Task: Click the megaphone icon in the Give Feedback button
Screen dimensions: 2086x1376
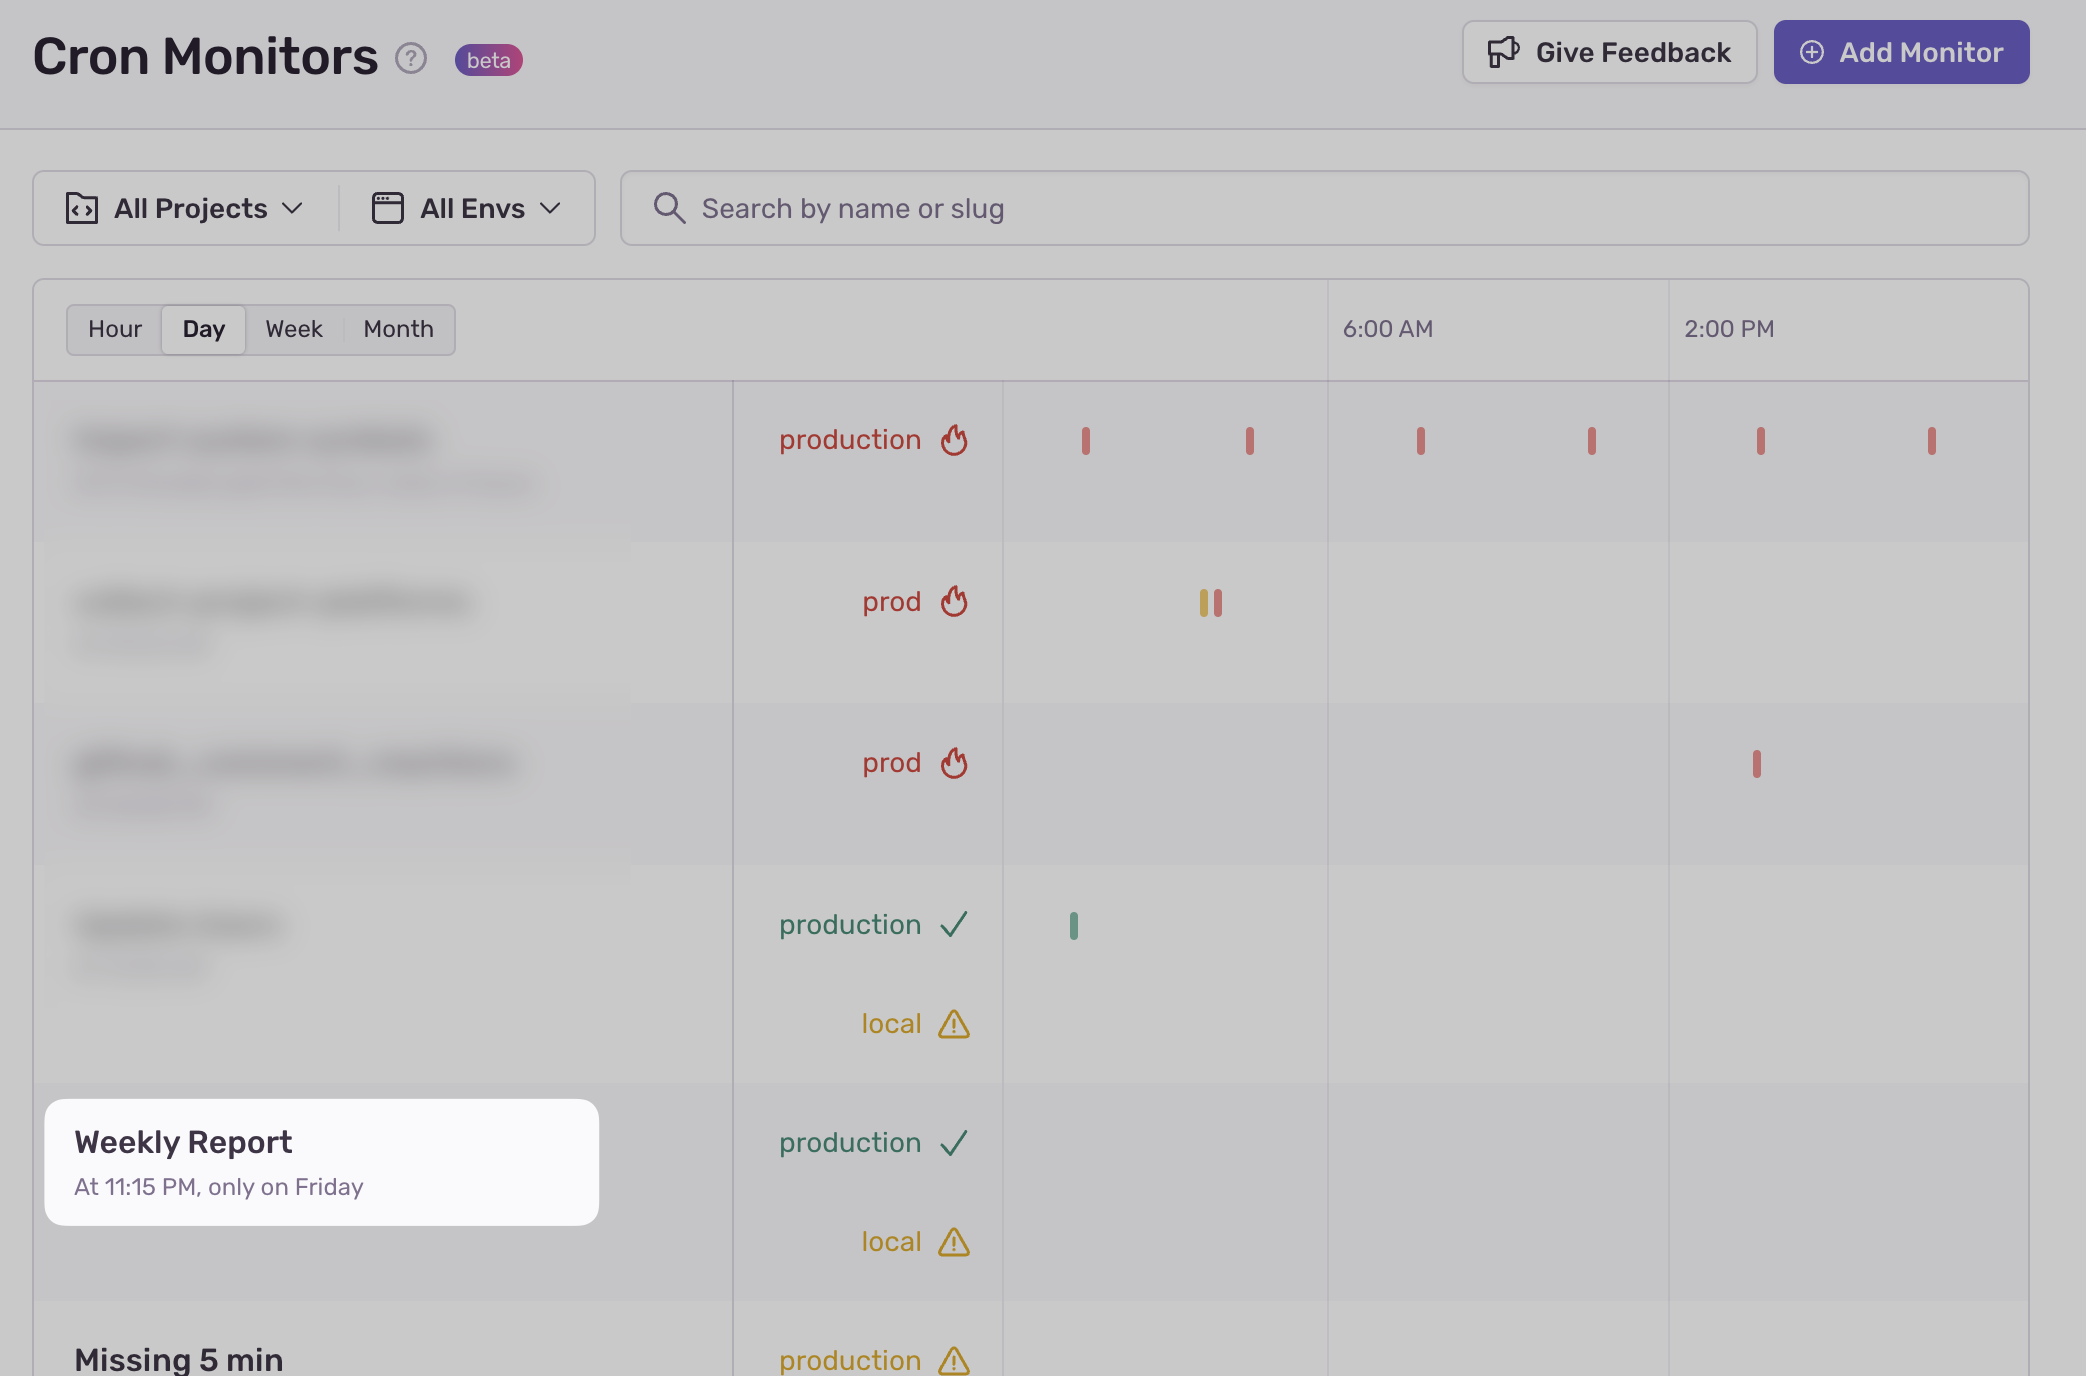Action: (x=1503, y=51)
